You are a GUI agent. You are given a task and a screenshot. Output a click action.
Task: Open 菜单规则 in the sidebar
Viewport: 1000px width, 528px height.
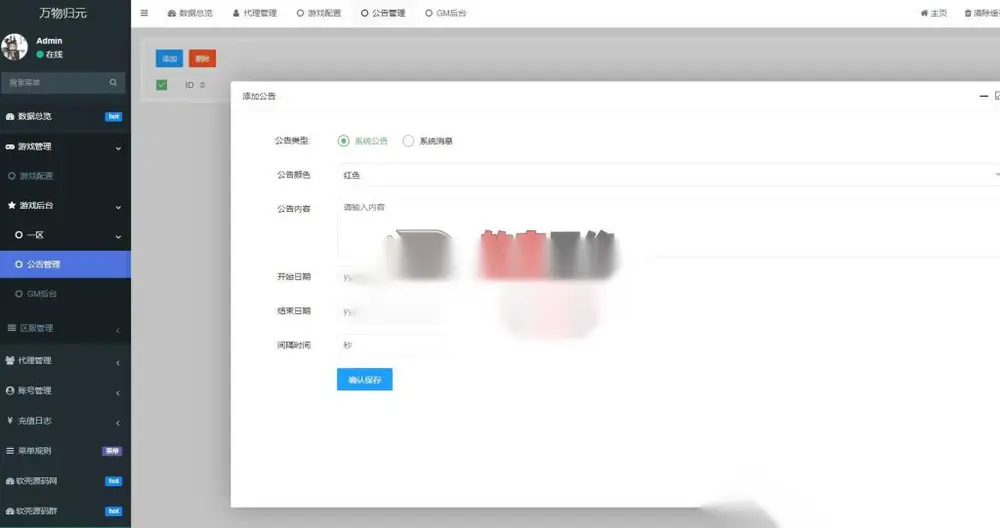point(65,451)
